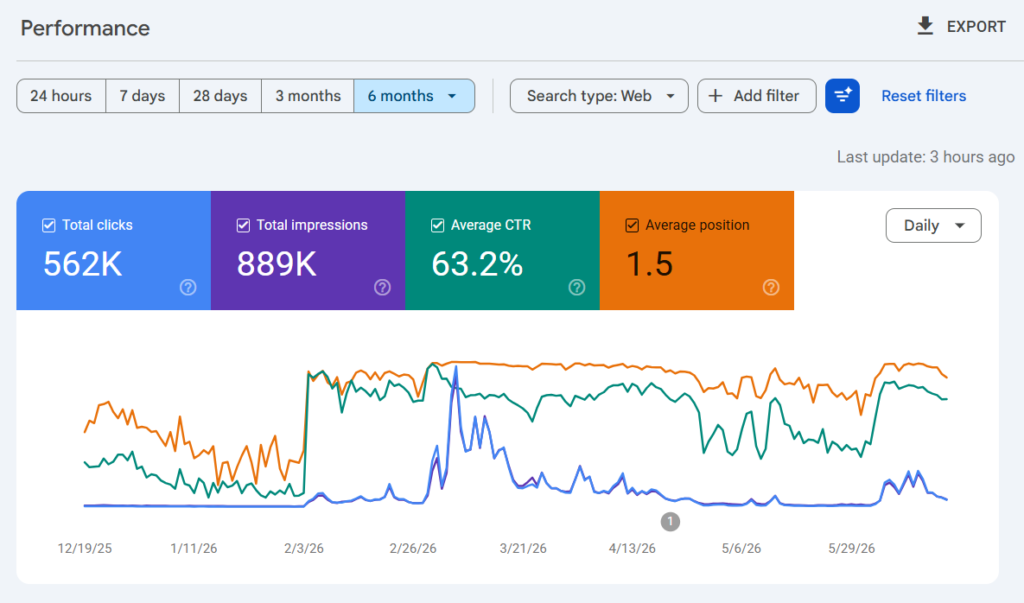Click the 5/6/26 axis date label
This screenshot has height=603, width=1024.
point(741,548)
